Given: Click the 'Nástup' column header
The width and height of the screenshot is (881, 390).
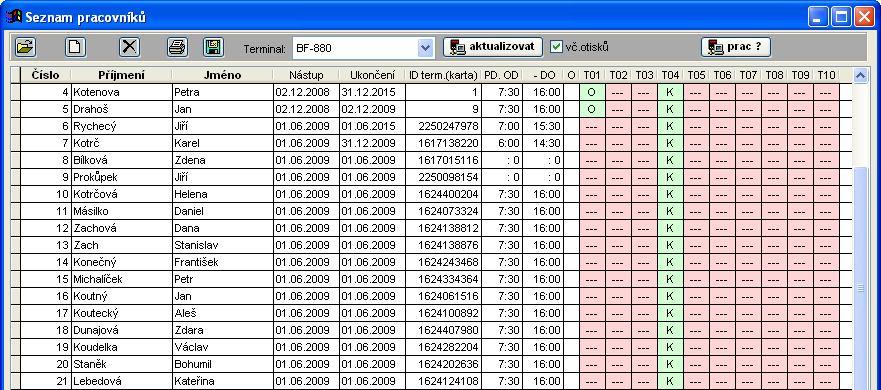Looking at the screenshot, I should click(306, 75).
